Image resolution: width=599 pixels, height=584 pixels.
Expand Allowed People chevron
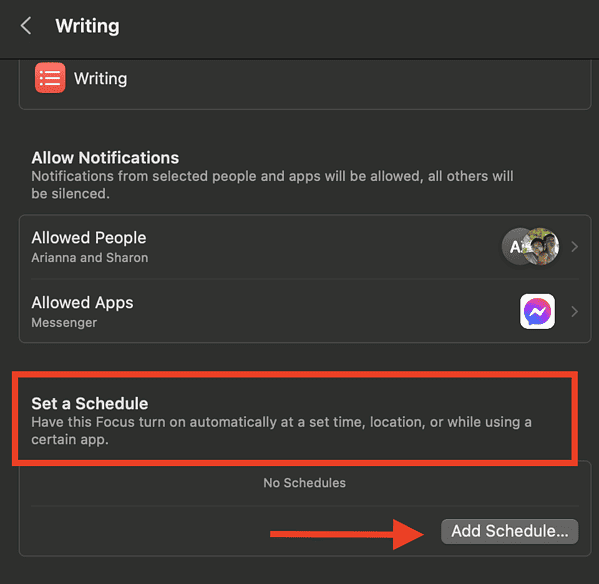(x=574, y=247)
